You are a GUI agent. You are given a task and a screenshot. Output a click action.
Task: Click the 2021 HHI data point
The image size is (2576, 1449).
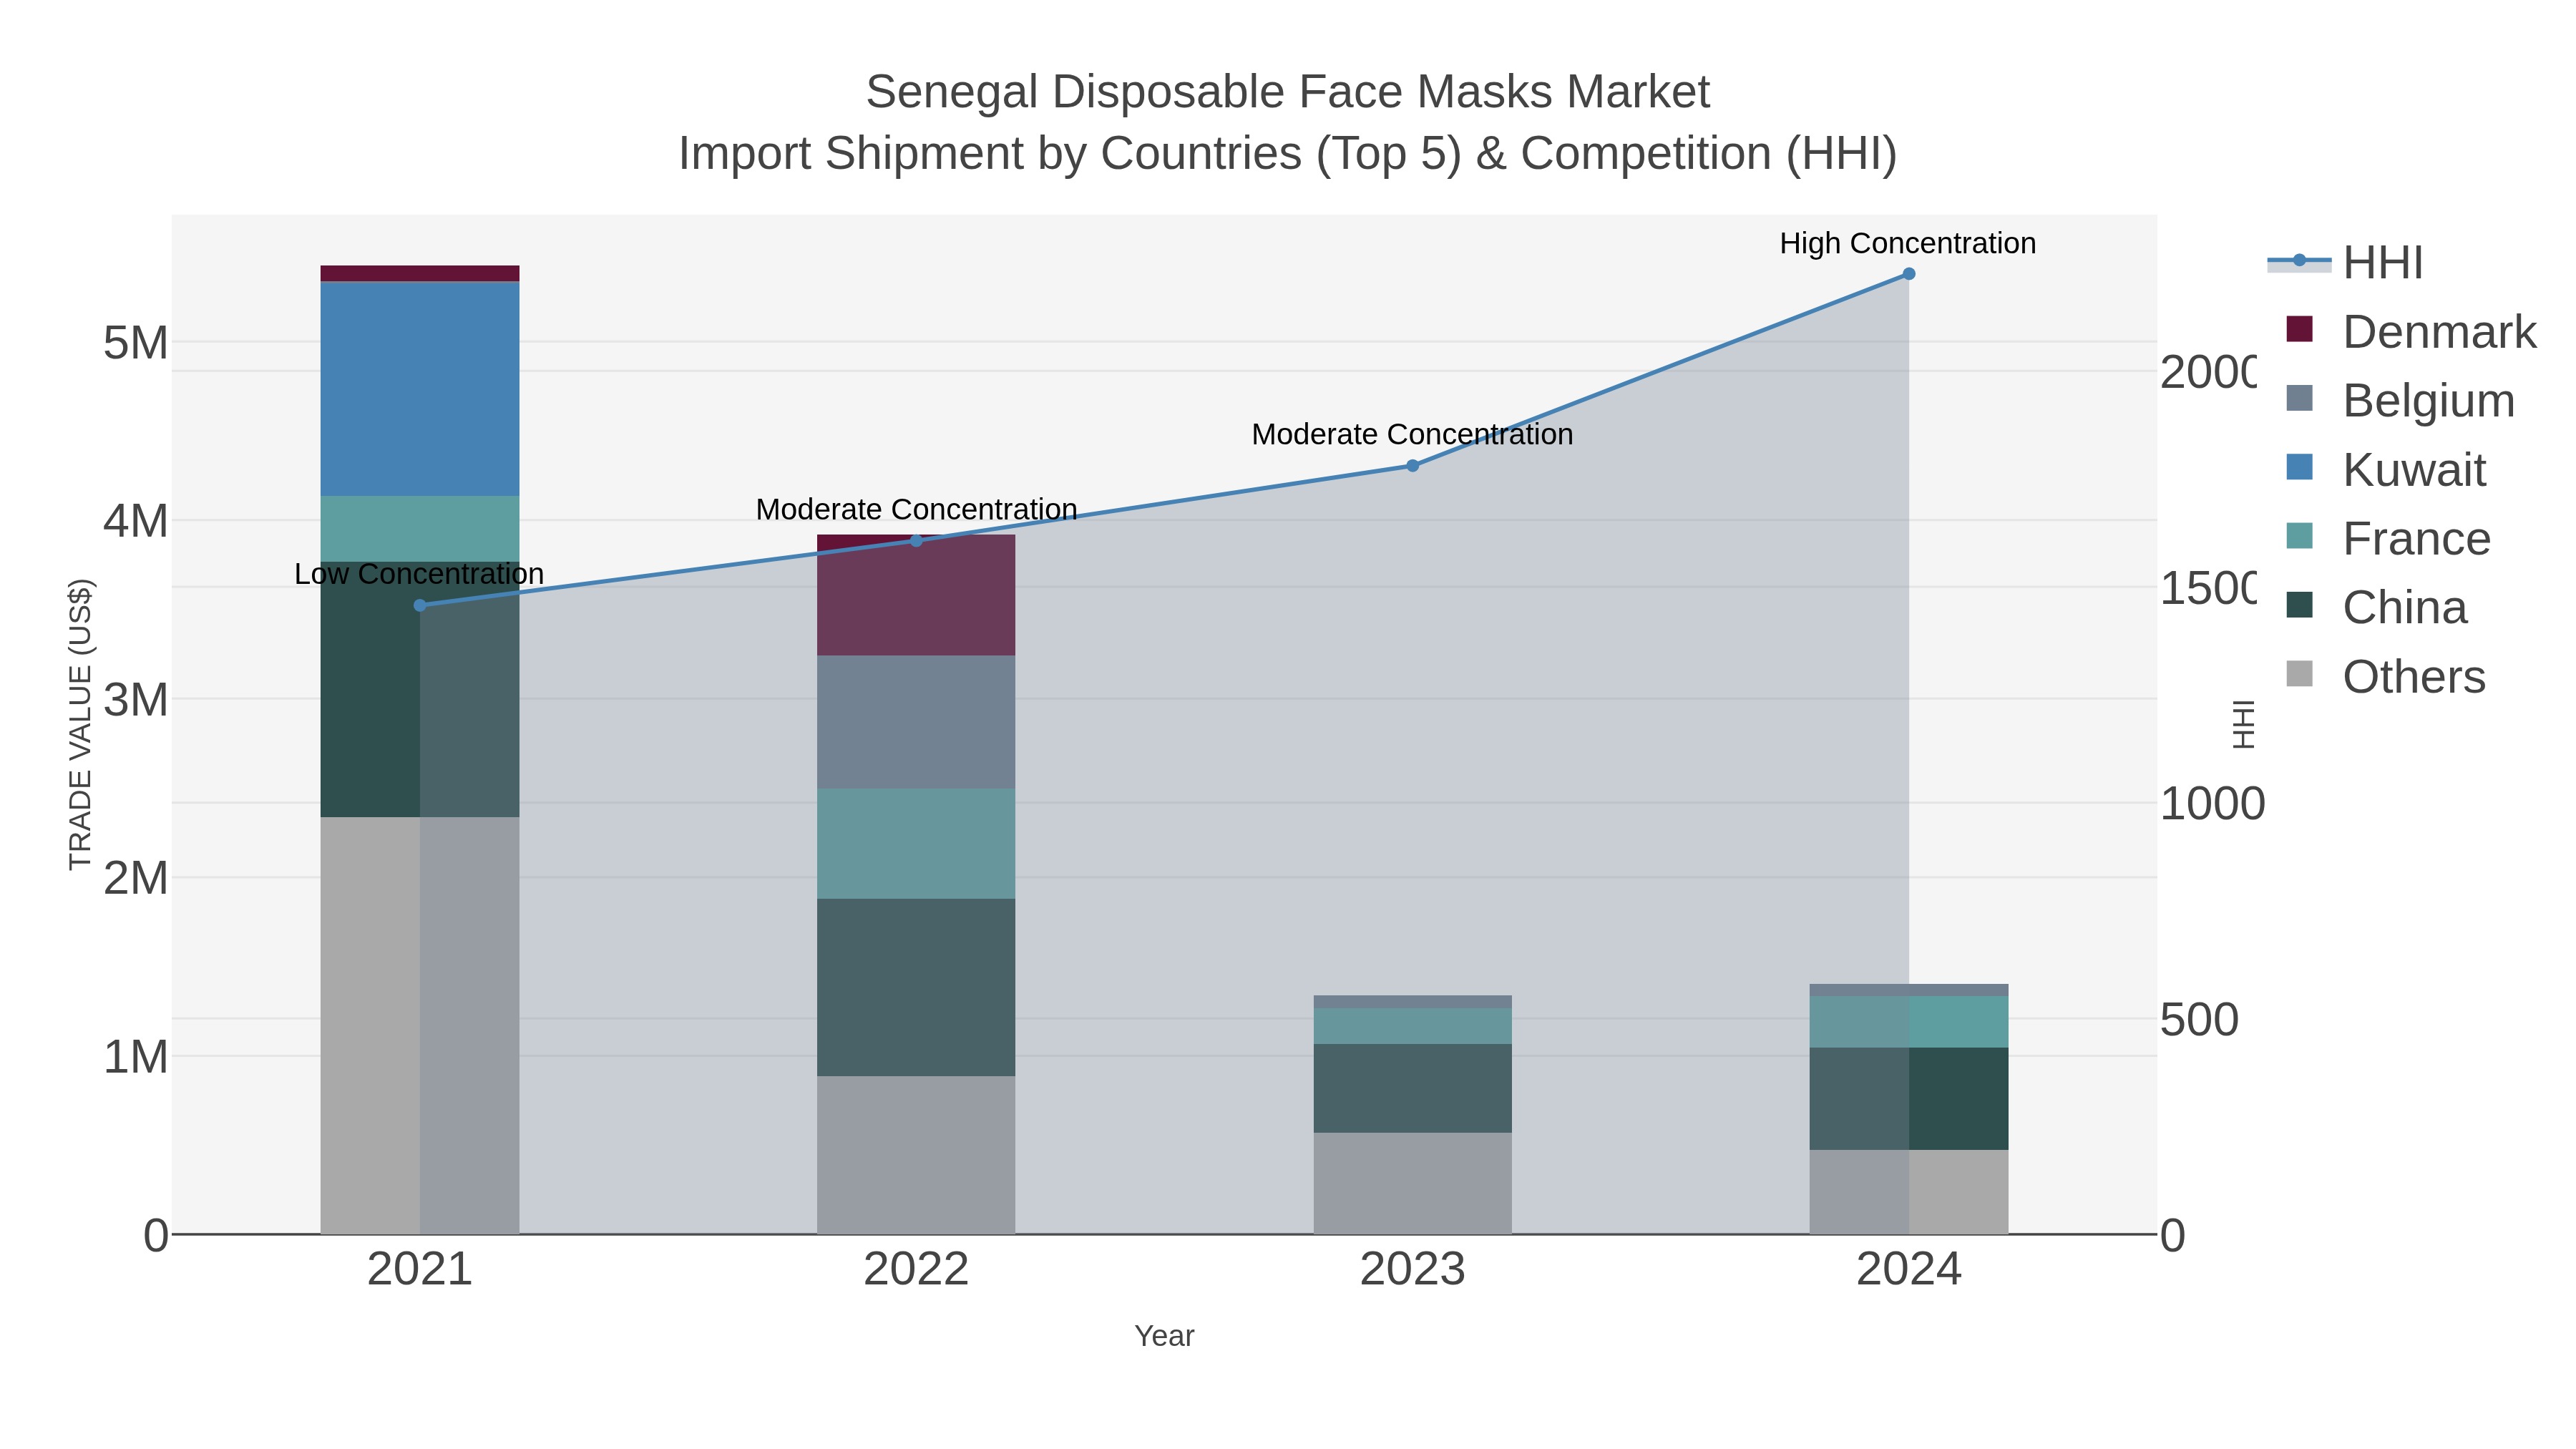[x=420, y=605]
